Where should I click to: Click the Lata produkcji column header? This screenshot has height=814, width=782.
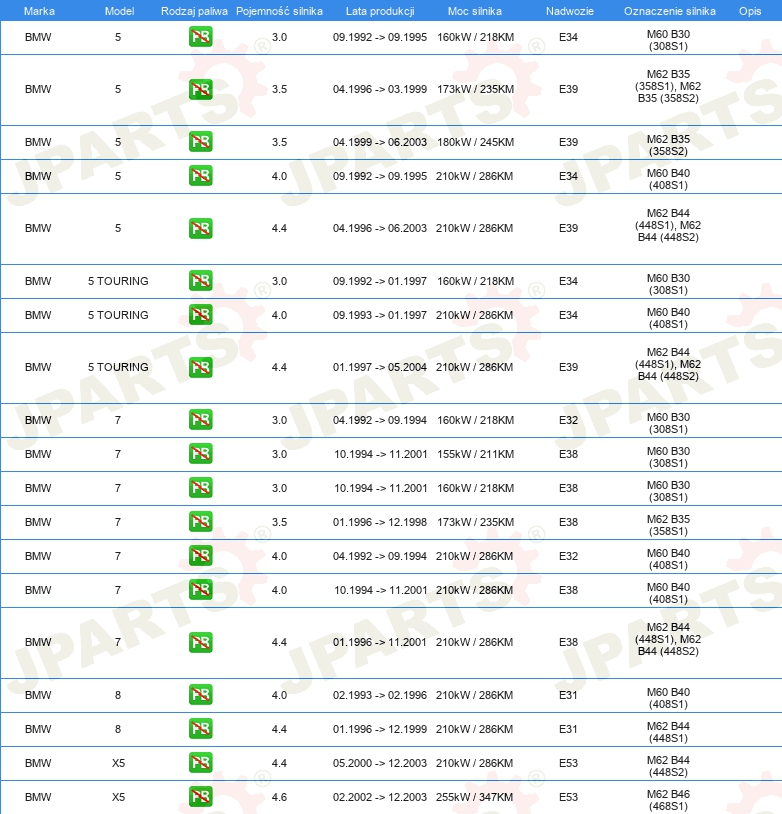(x=380, y=11)
